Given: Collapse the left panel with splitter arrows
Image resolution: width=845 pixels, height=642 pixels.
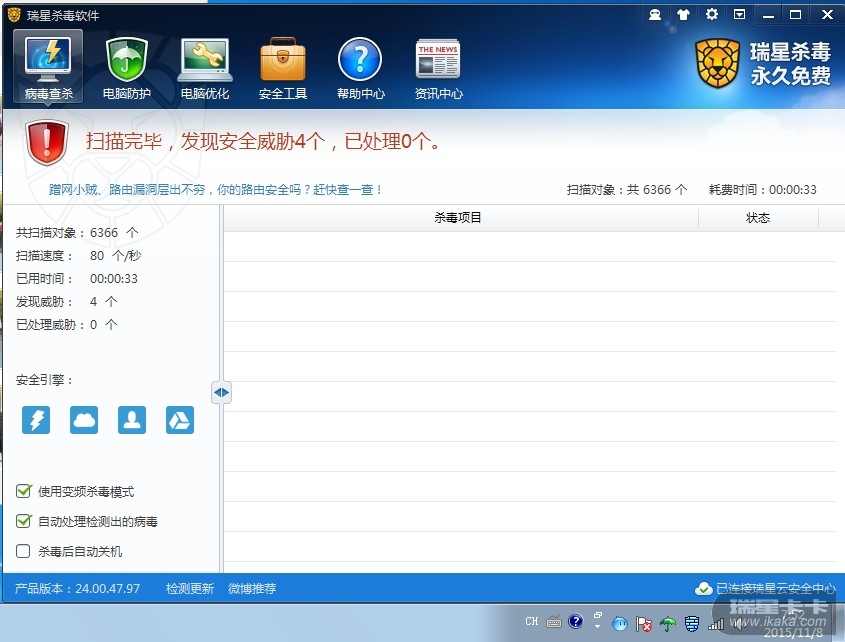Looking at the screenshot, I should (221, 392).
